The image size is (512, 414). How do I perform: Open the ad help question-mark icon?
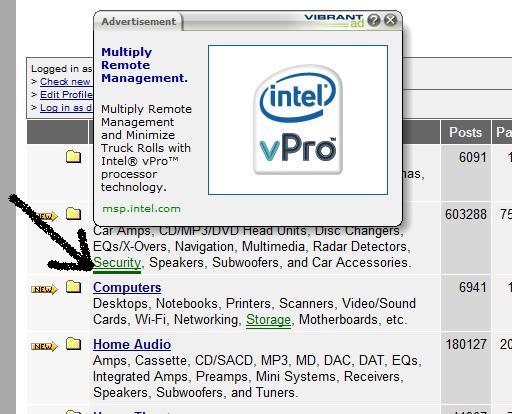pyautogui.click(x=374, y=20)
